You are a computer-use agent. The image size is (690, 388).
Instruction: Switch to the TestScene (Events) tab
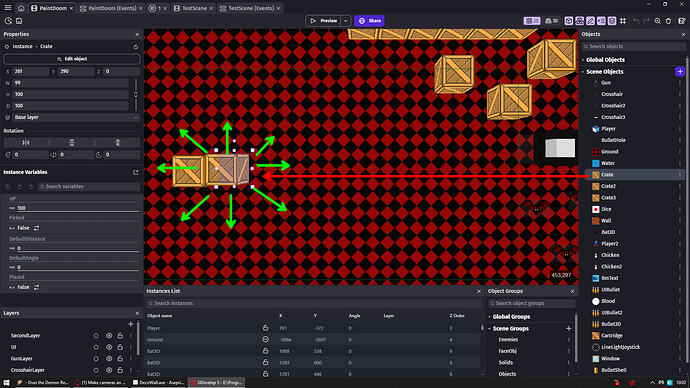[x=250, y=8]
